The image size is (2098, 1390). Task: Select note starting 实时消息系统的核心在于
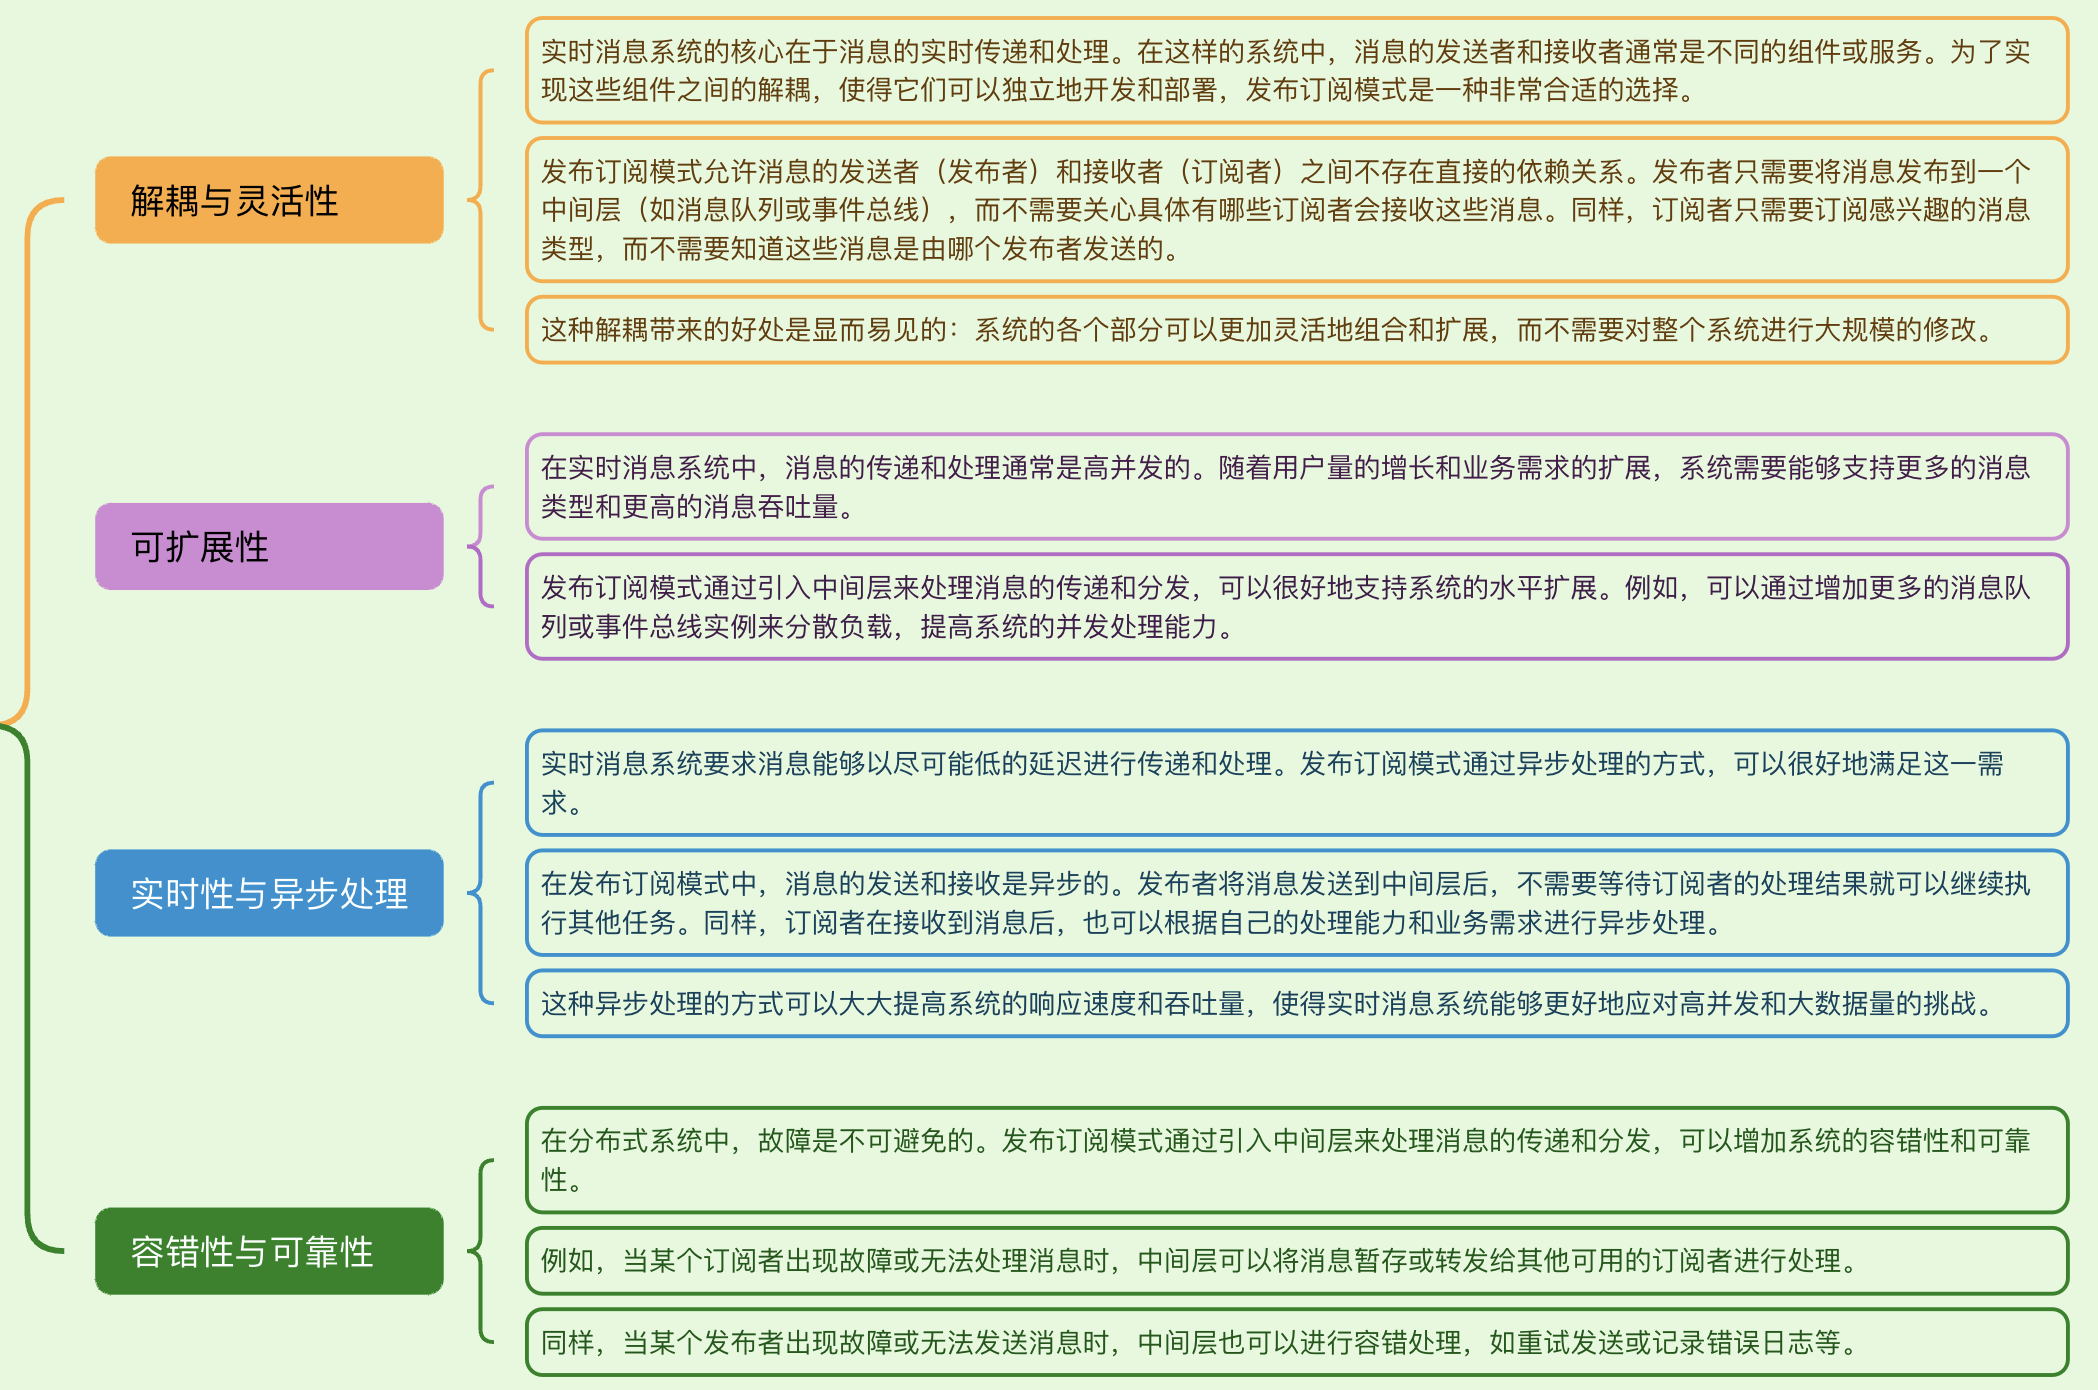pos(1296,70)
